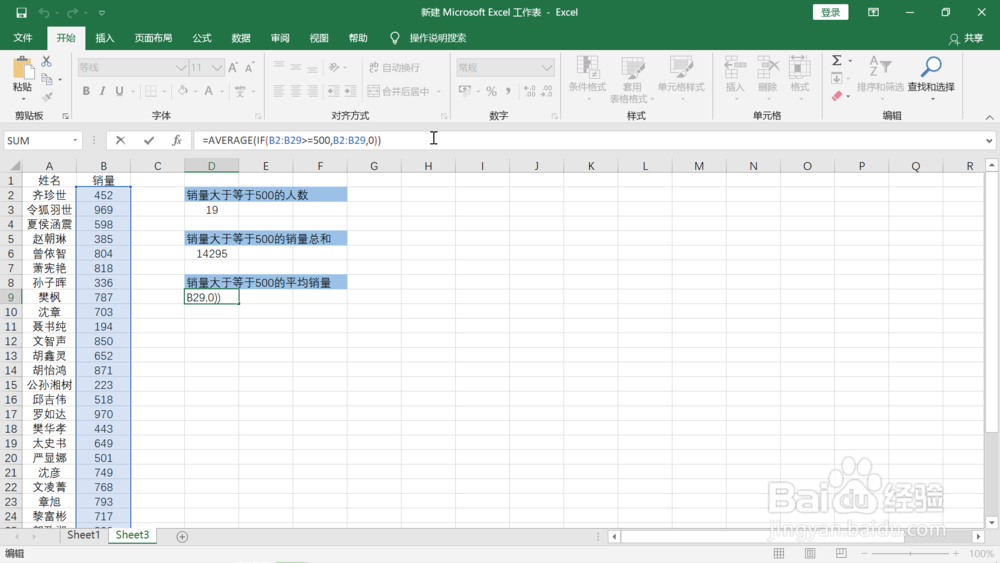Screen dimensions: 1000x563
Task: Switch to Normal view in status bar
Action: [779, 553]
